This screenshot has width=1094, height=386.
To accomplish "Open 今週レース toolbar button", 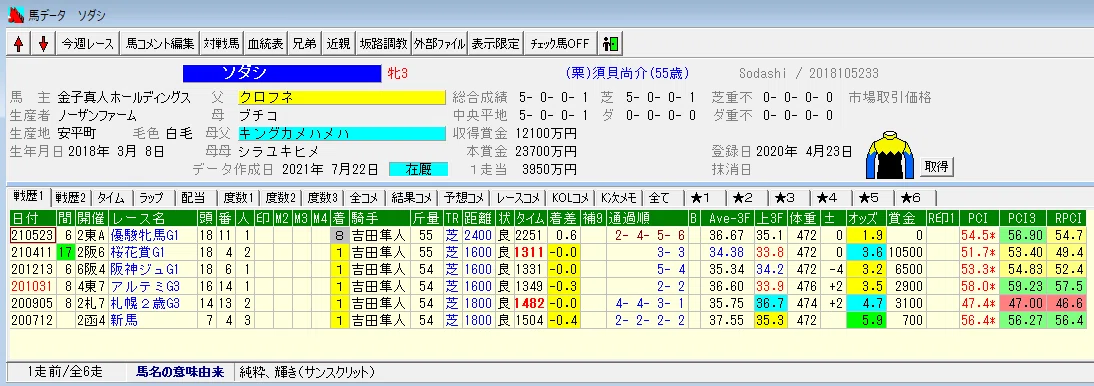I will point(88,44).
